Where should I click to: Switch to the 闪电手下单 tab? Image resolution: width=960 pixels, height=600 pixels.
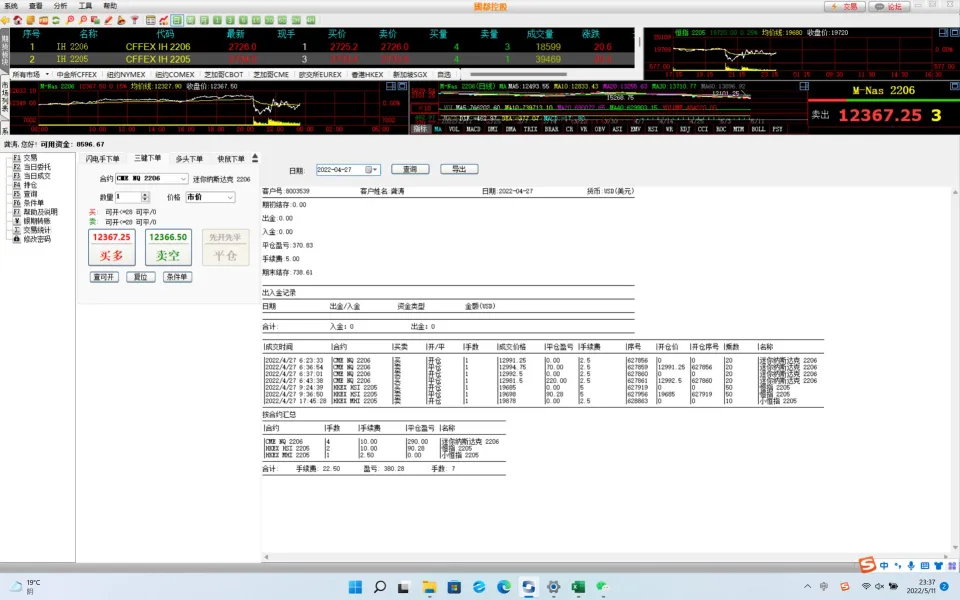pyautogui.click(x=103, y=159)
